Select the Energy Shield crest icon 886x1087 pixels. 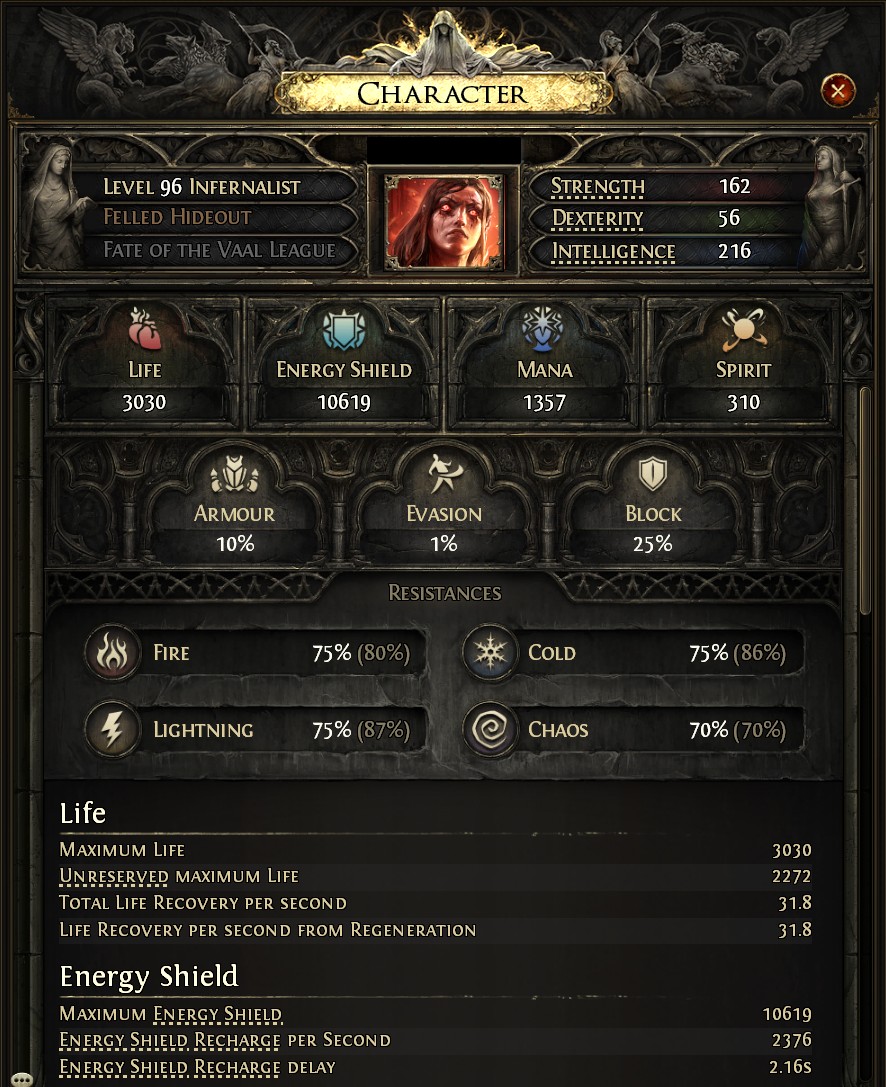(344, 329)
